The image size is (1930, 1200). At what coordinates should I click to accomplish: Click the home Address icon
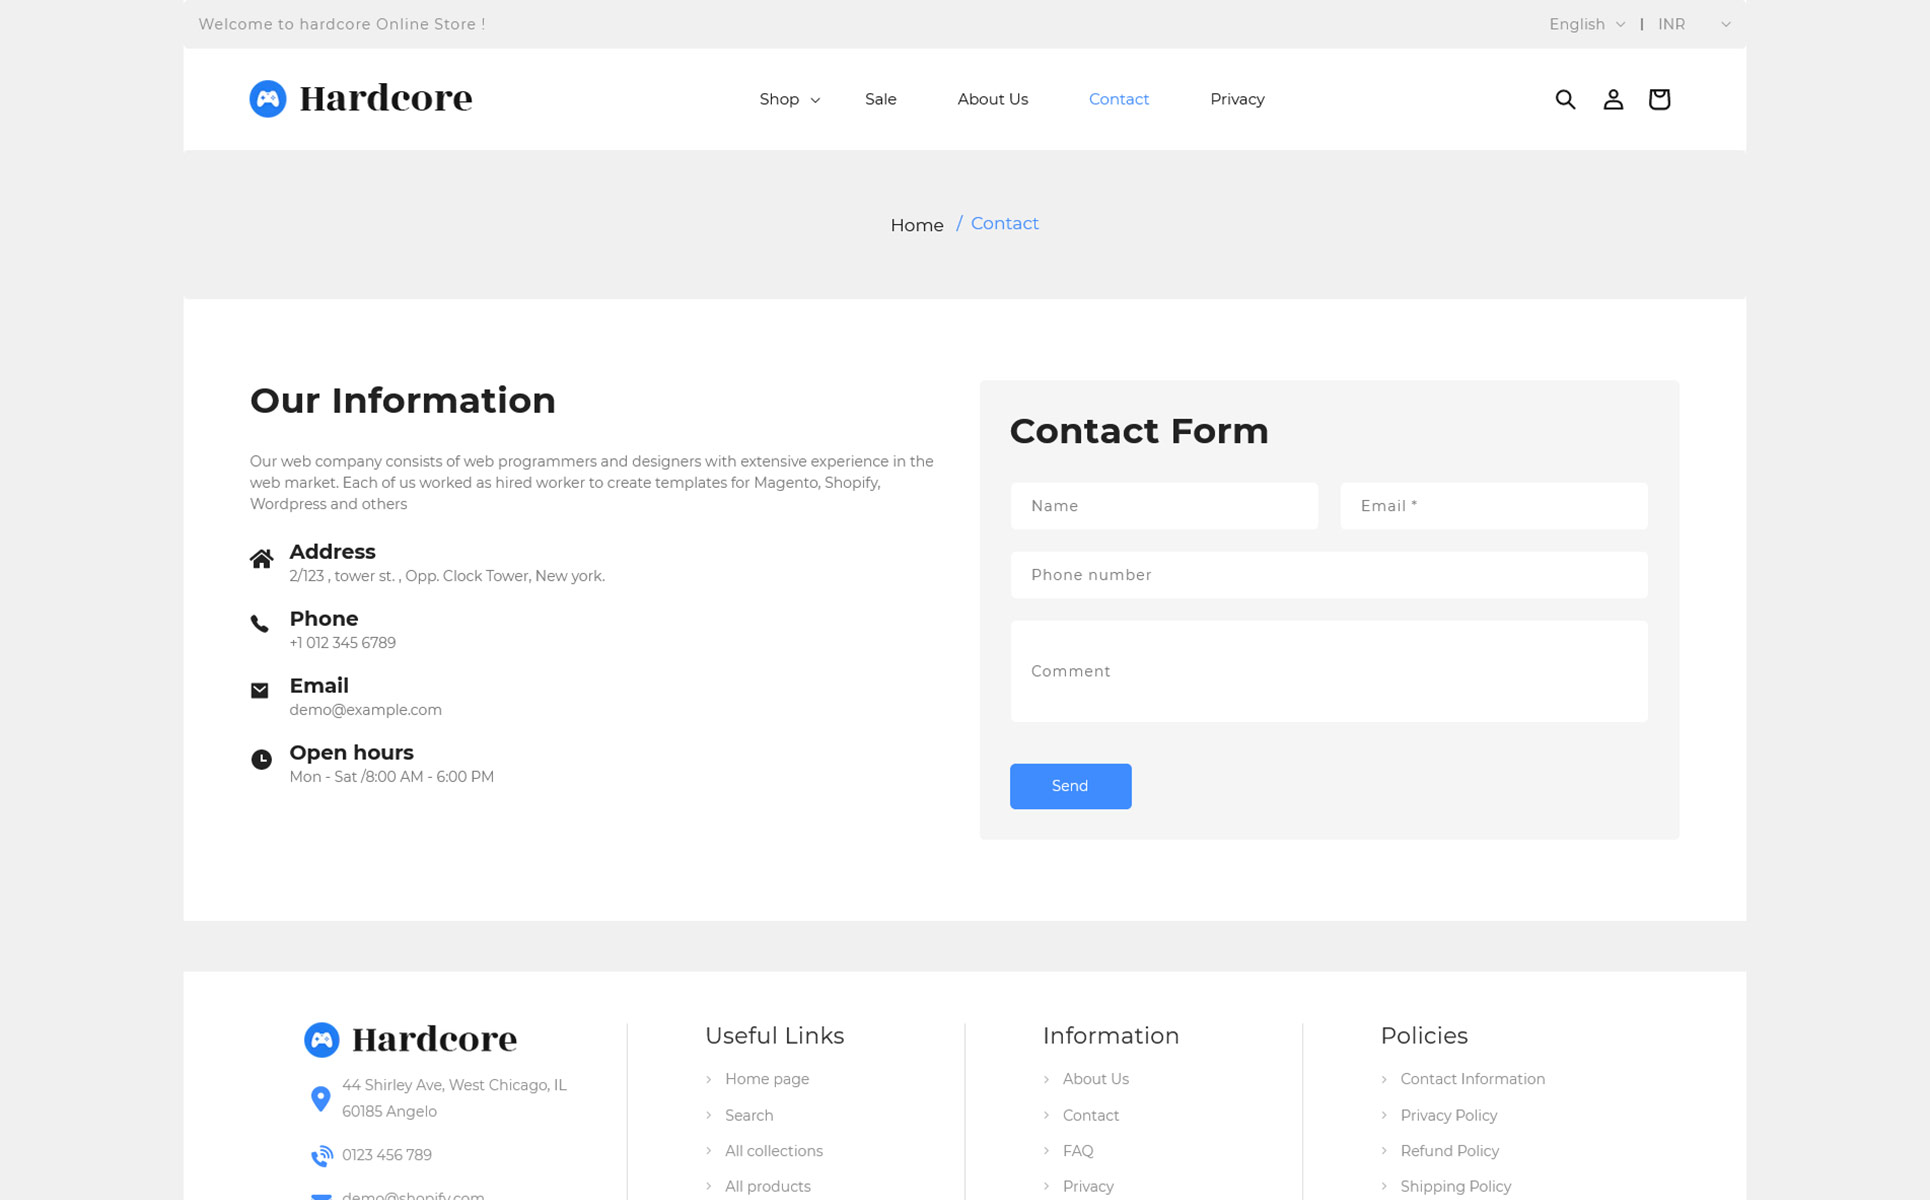(x=261, y=559)
